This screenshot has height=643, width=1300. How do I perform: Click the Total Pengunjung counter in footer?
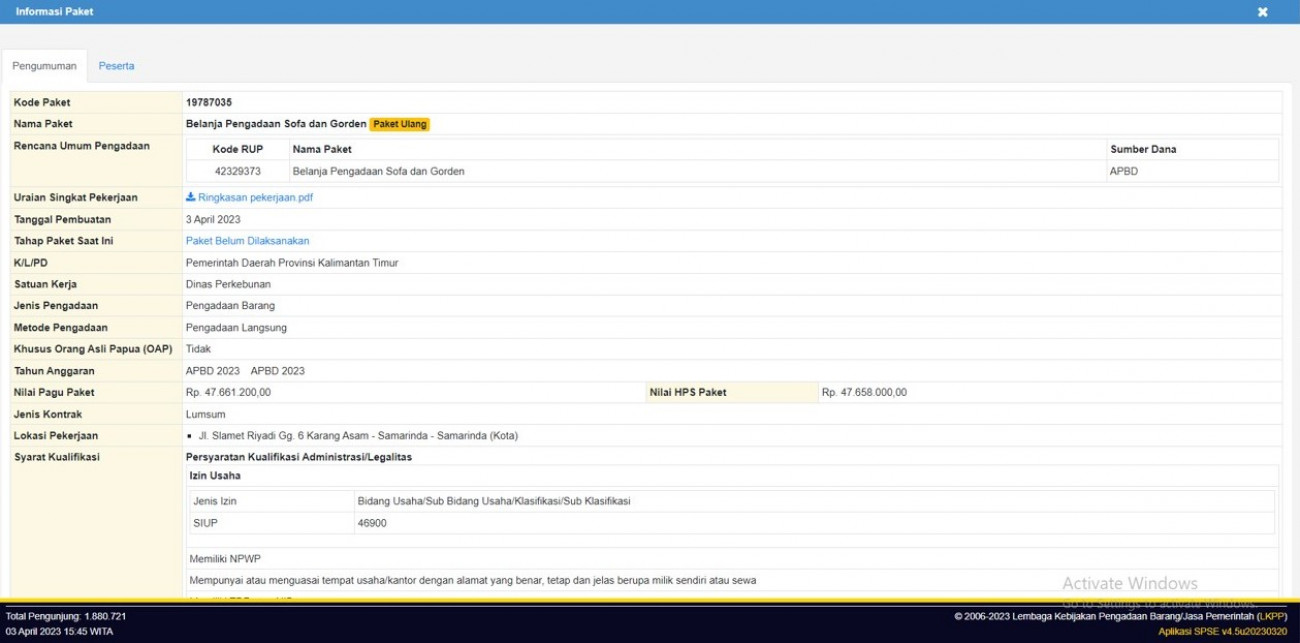click(66, 616)
